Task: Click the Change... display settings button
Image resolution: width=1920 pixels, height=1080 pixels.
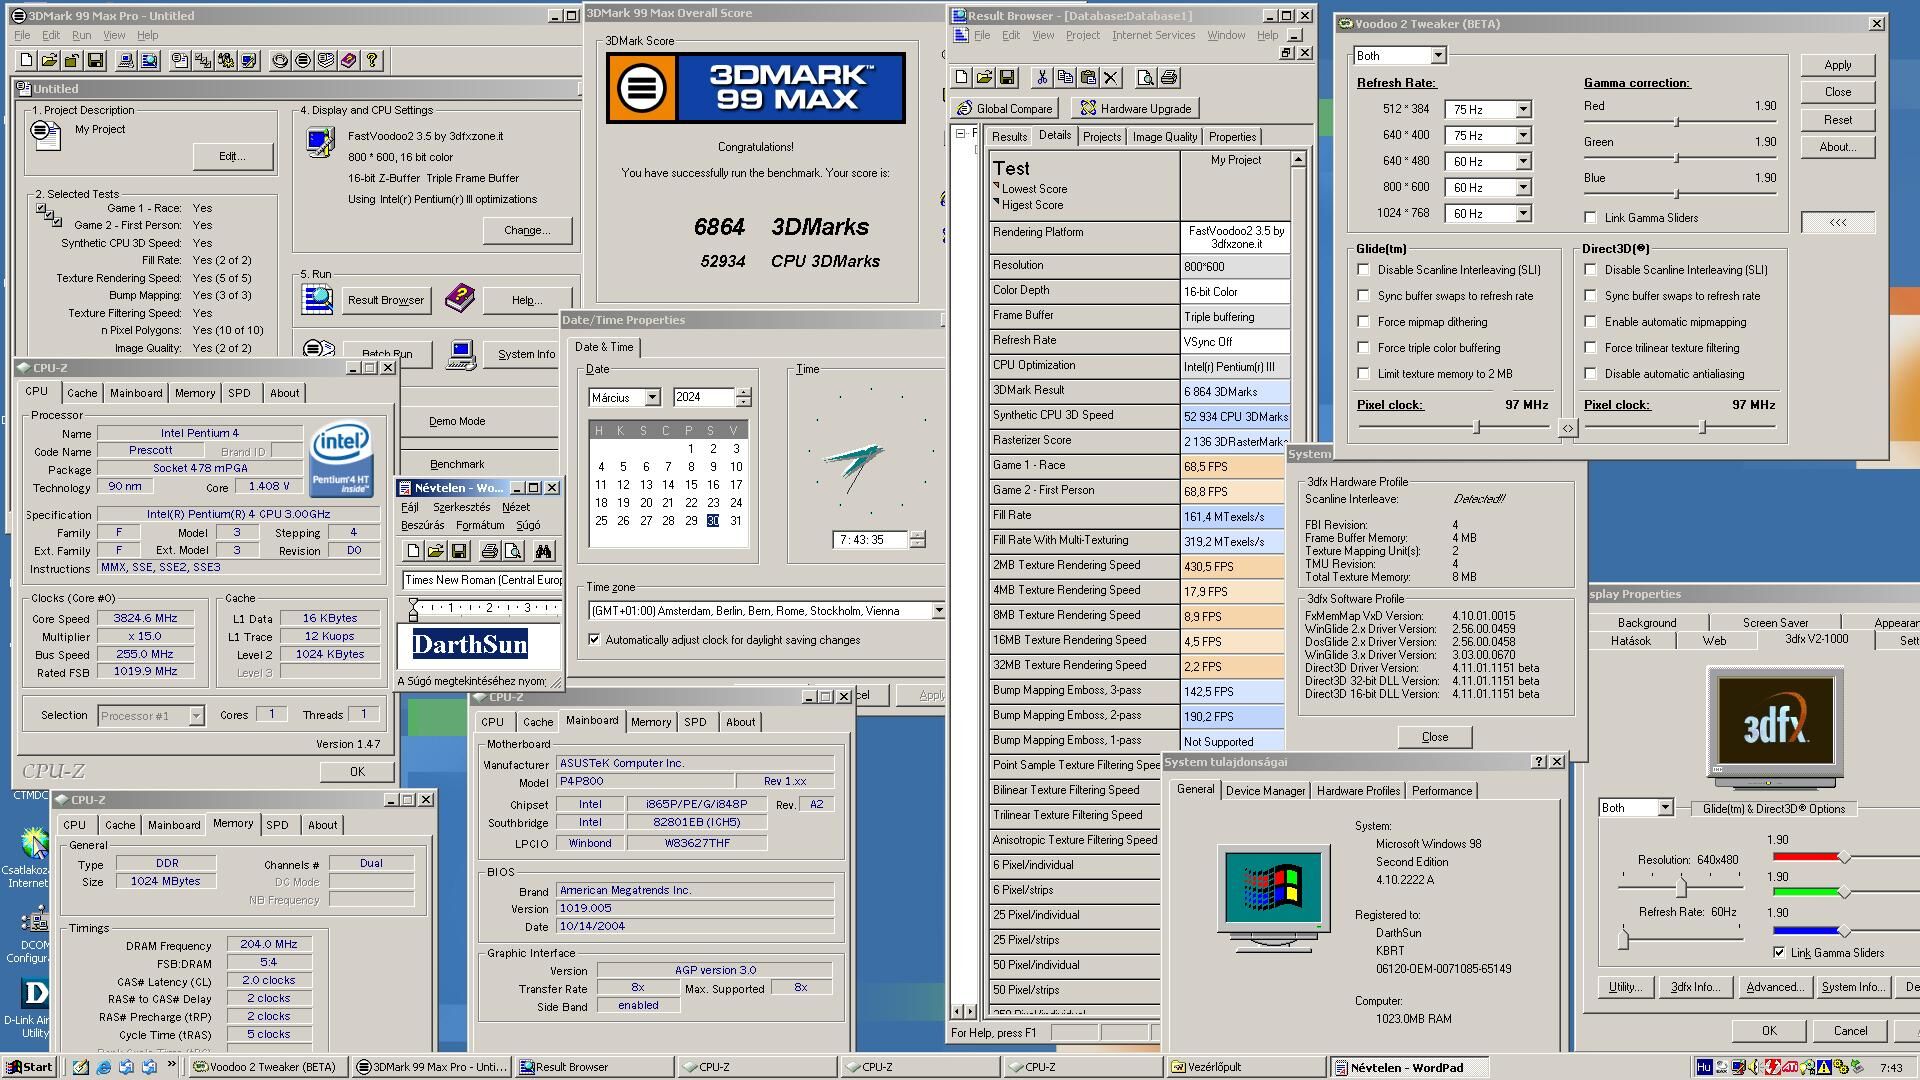Action: point(527,230)
